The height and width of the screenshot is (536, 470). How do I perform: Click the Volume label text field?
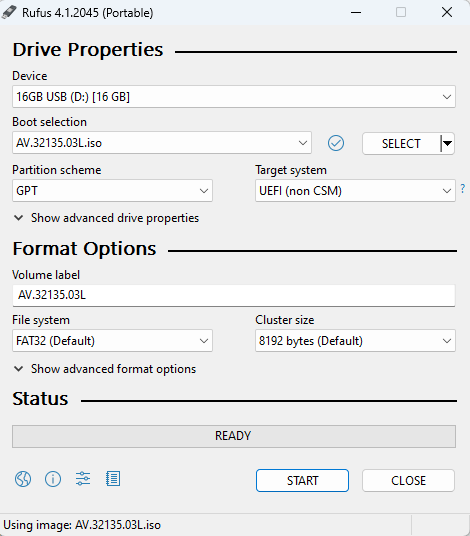(x=234, y=295)
